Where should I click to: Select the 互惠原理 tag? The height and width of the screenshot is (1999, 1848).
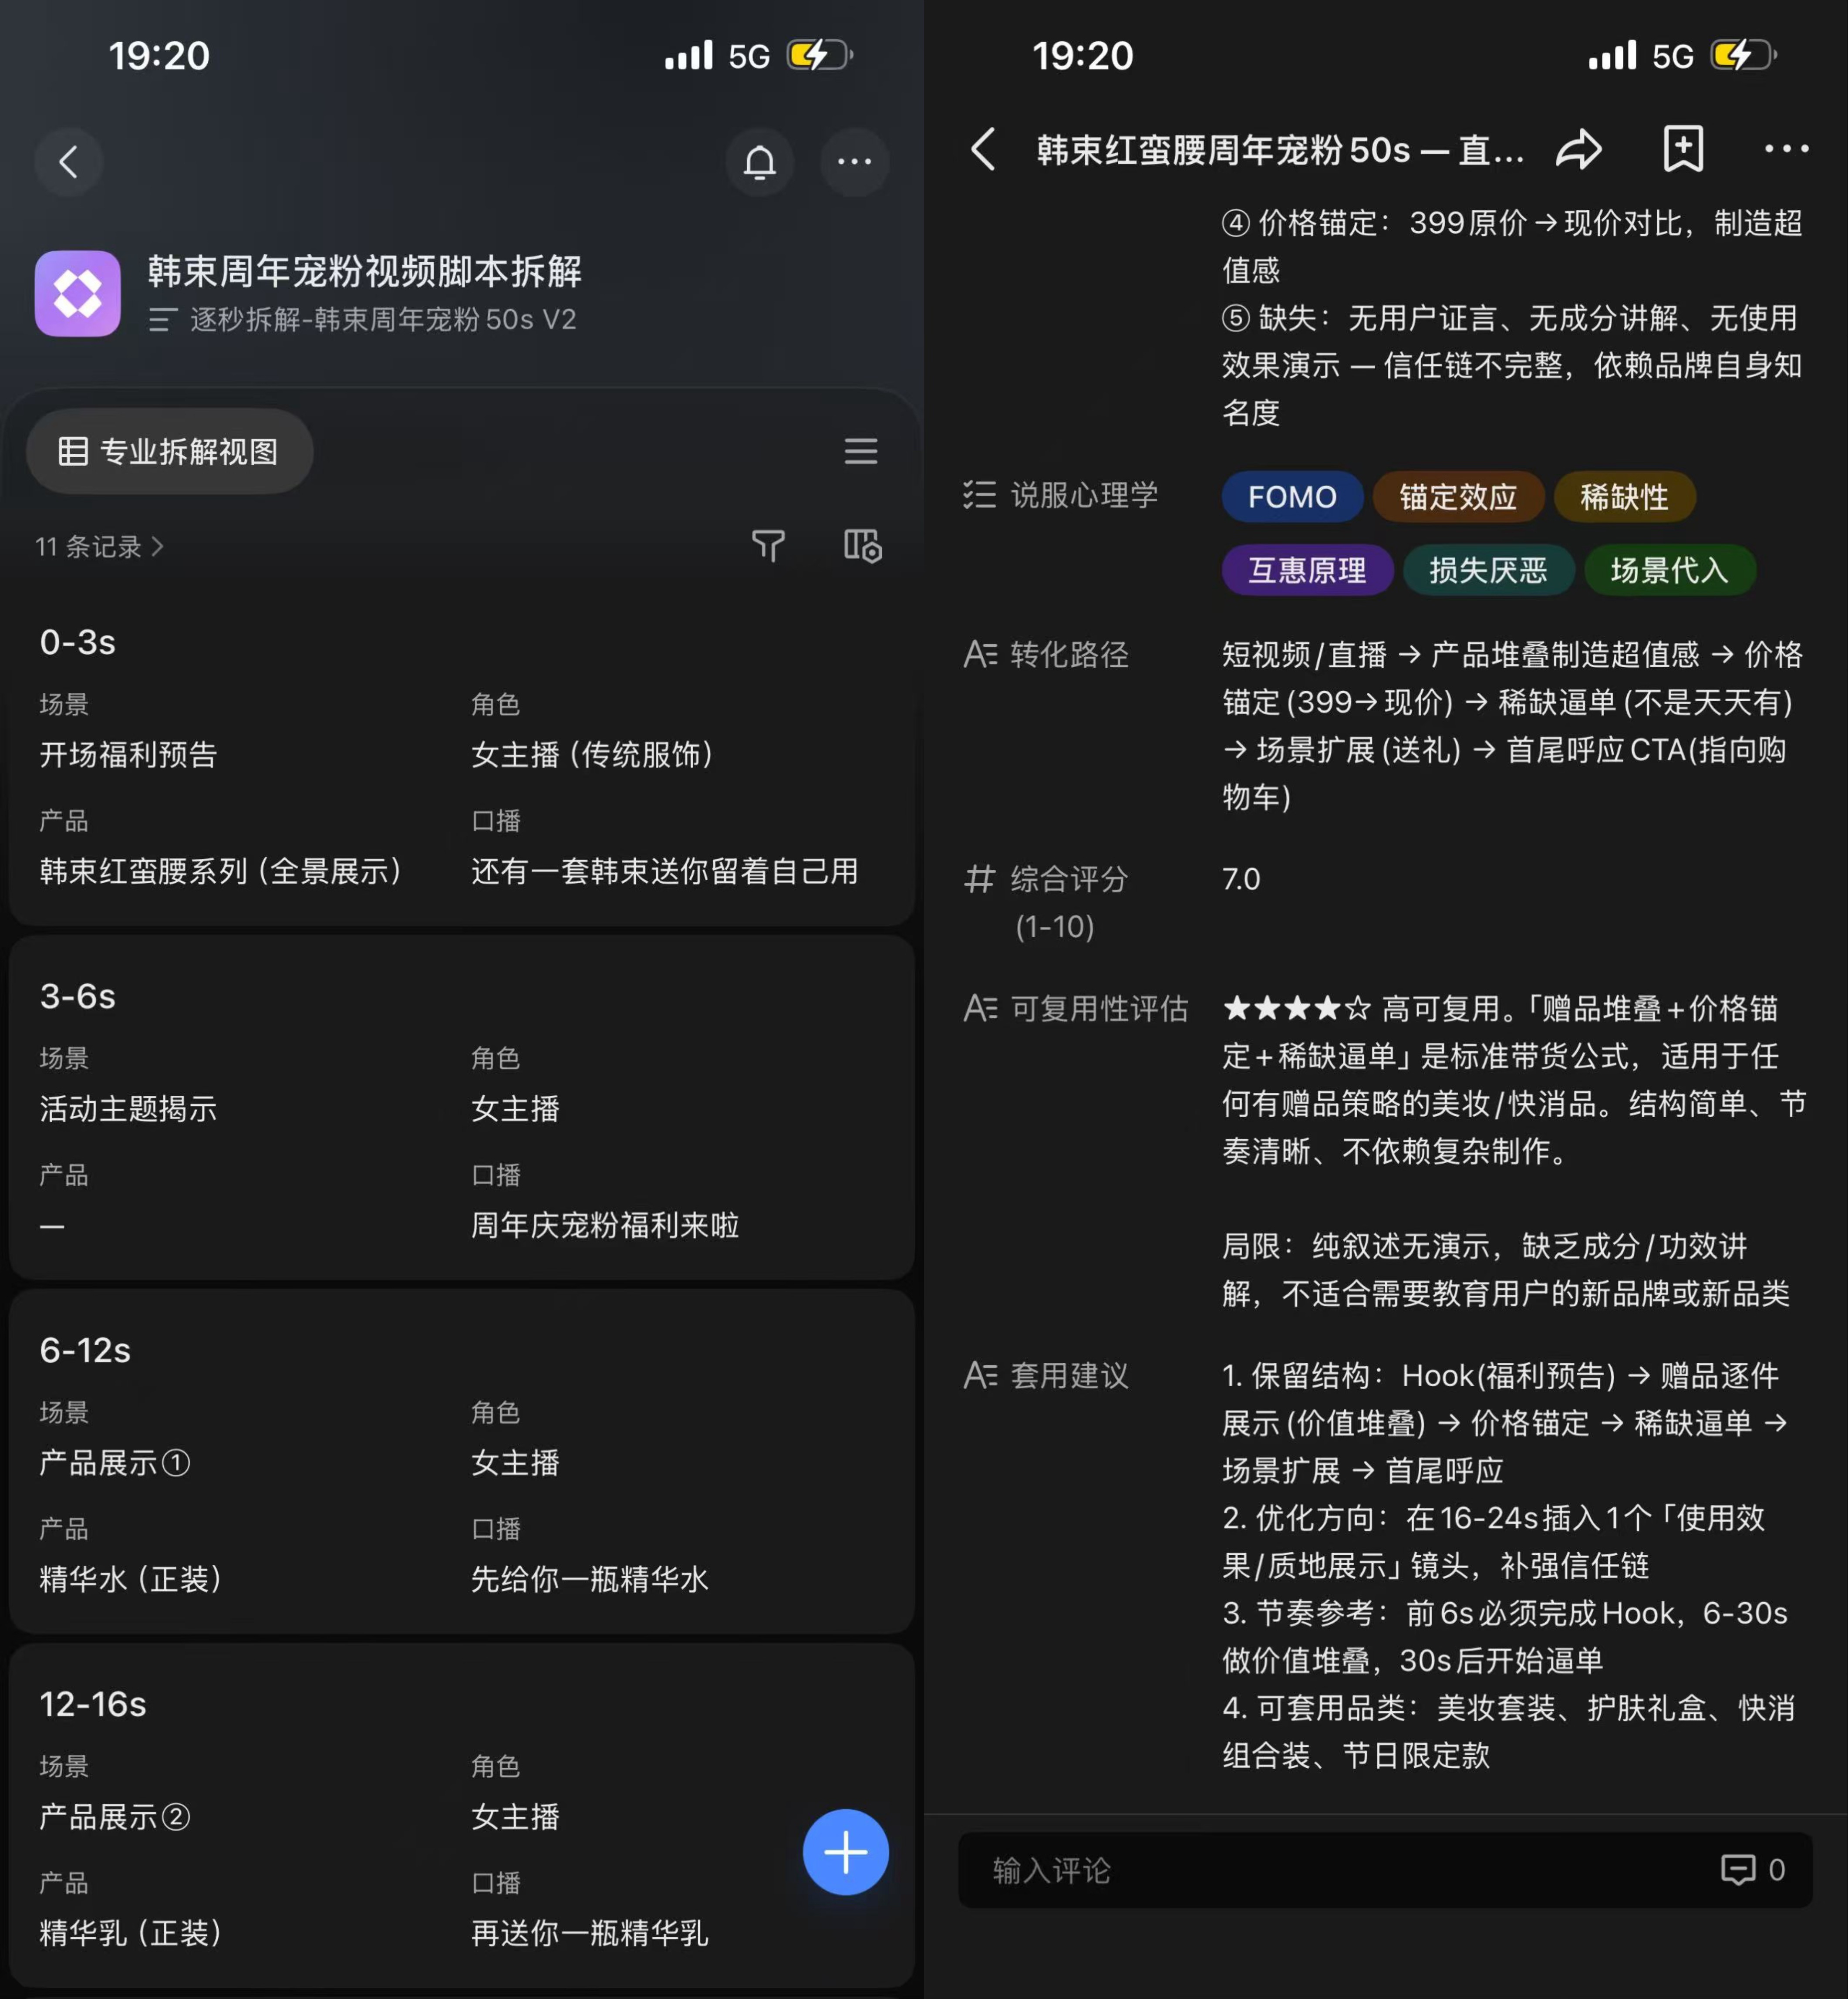(x=1307, y=570)
